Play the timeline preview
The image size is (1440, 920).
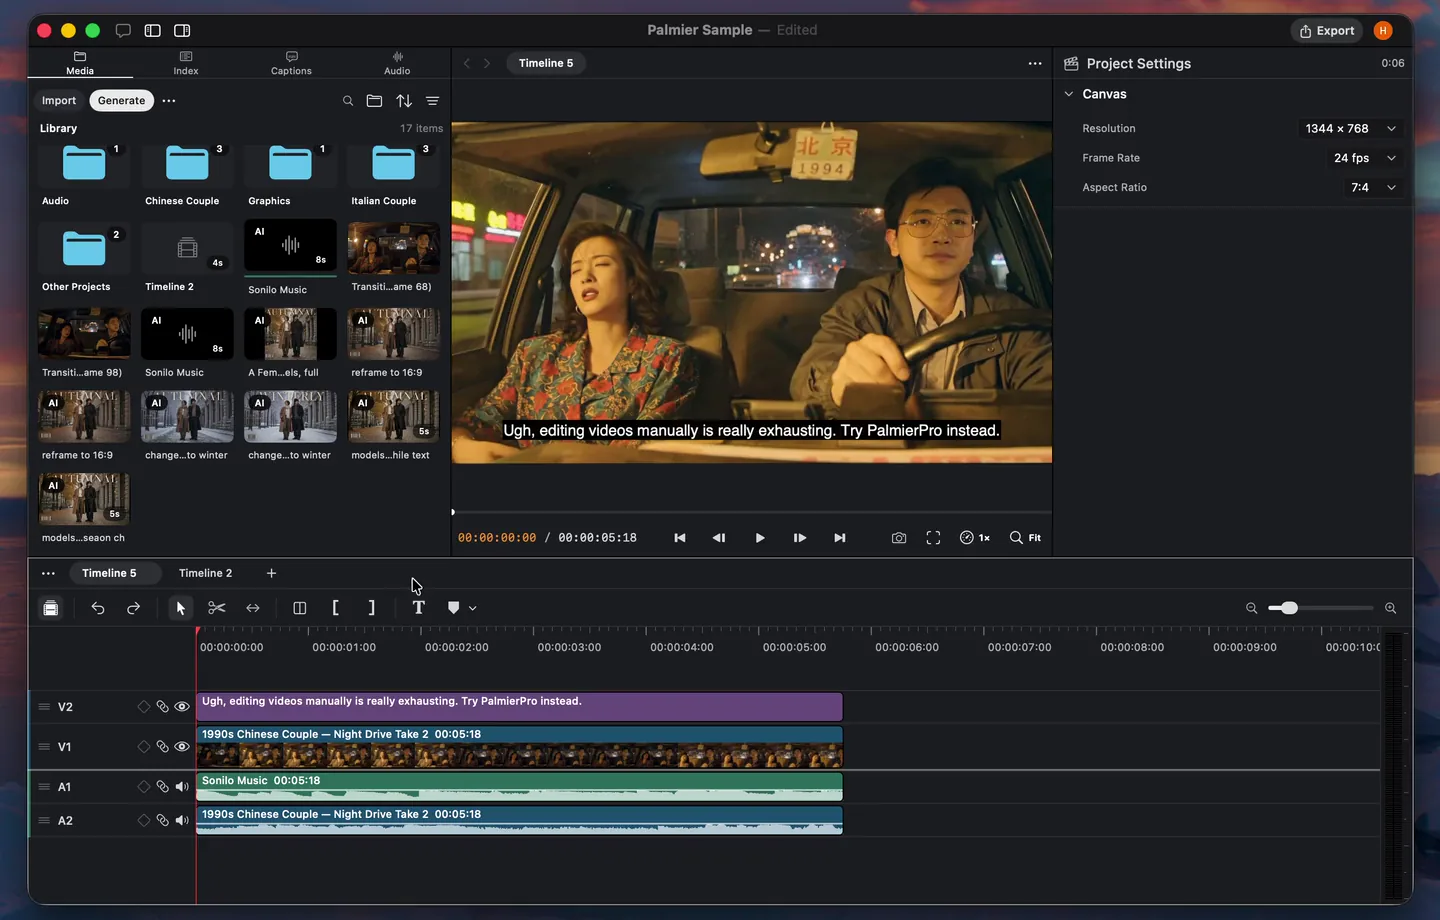(x=760, y=538)
